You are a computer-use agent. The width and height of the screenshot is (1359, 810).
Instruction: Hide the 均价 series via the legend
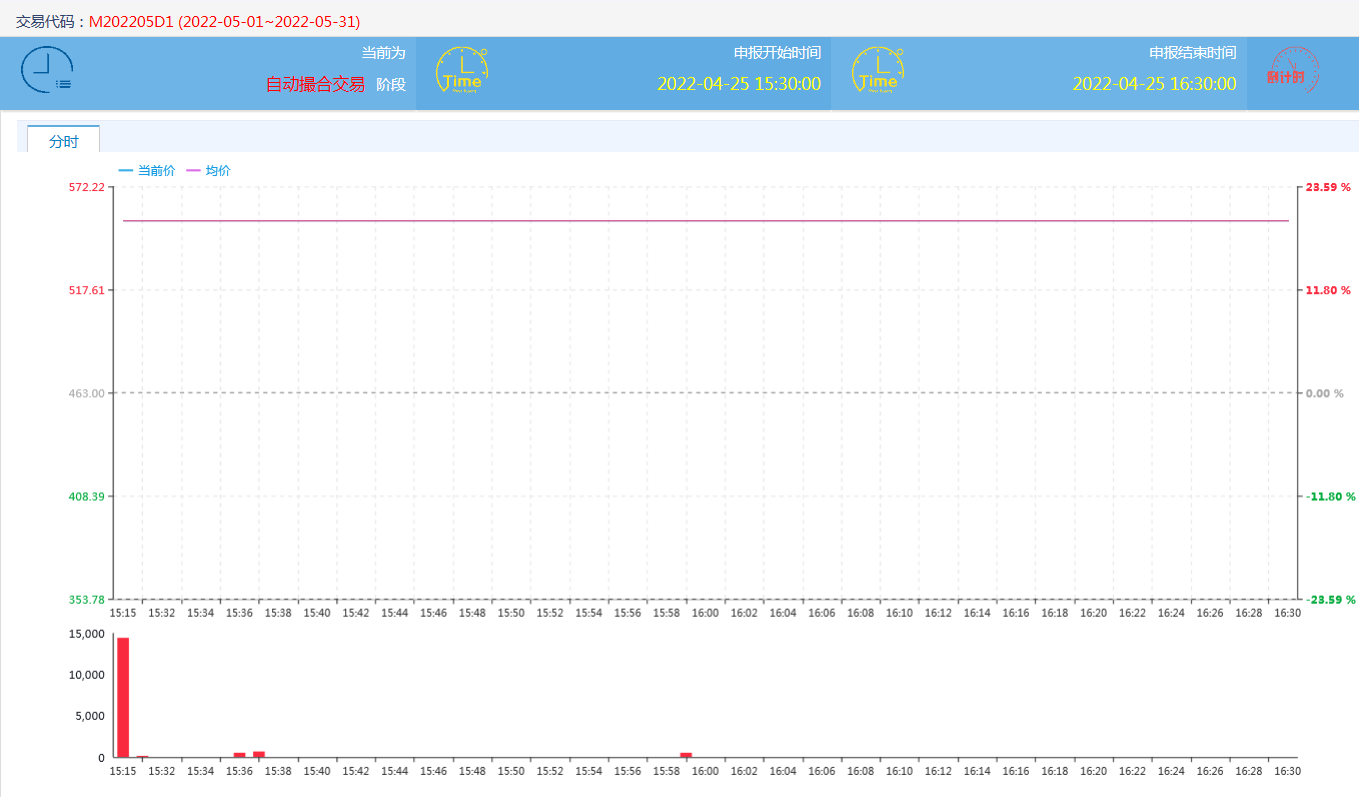(209, 171)
